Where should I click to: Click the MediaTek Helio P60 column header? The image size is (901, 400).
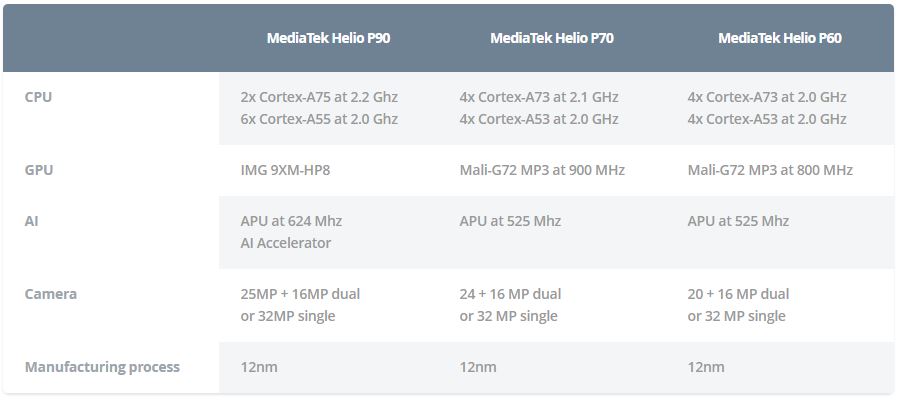tap(780, 38)
